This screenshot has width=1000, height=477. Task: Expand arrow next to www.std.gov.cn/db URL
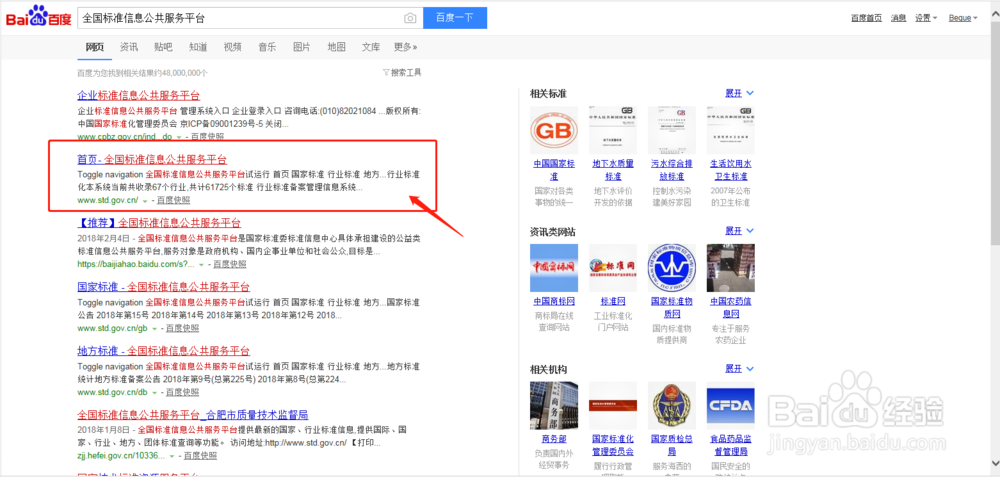point(154,392)
